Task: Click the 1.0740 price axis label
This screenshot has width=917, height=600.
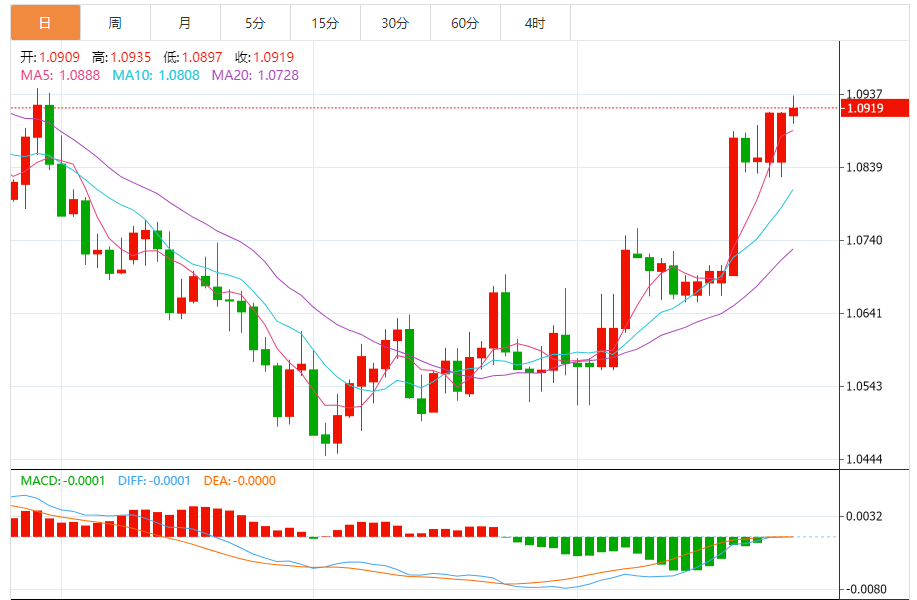Action: point(864,240)
